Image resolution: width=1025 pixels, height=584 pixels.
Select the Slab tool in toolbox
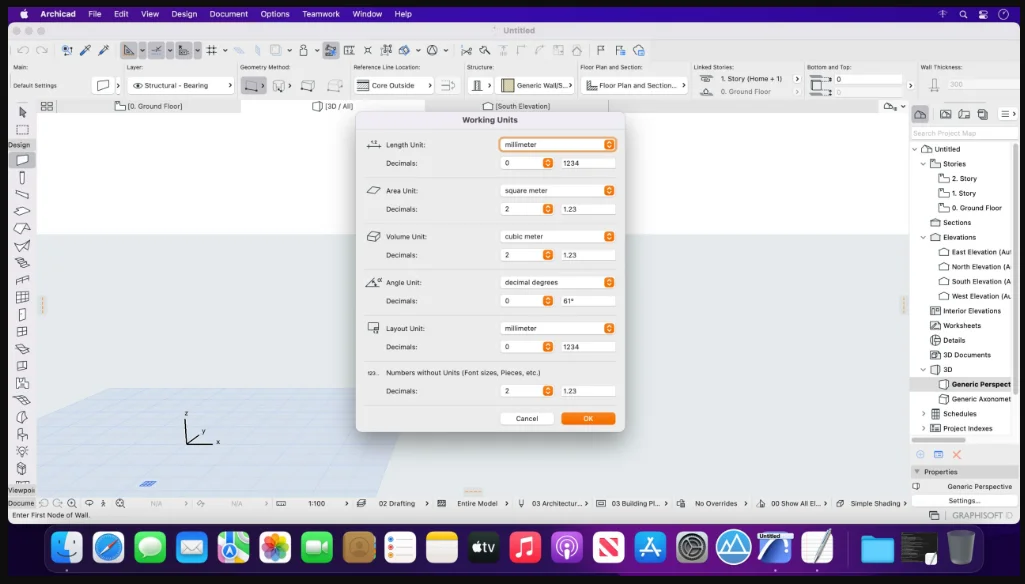pyautogui.click(x=22, y=211)
